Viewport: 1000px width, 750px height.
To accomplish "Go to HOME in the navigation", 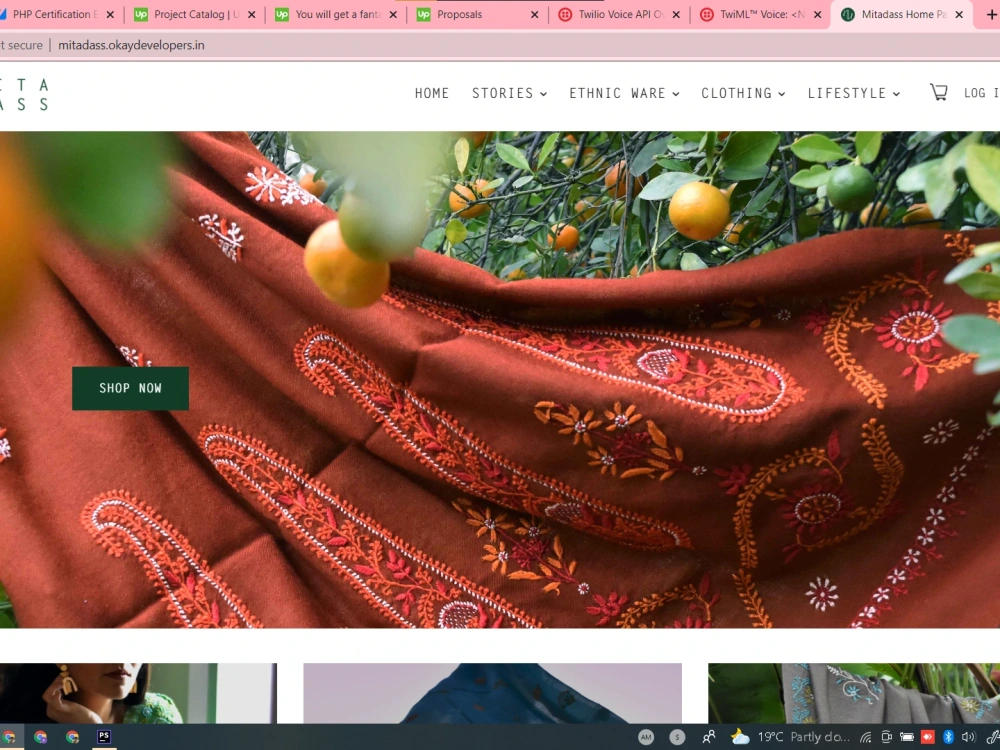I will (432, 93).
